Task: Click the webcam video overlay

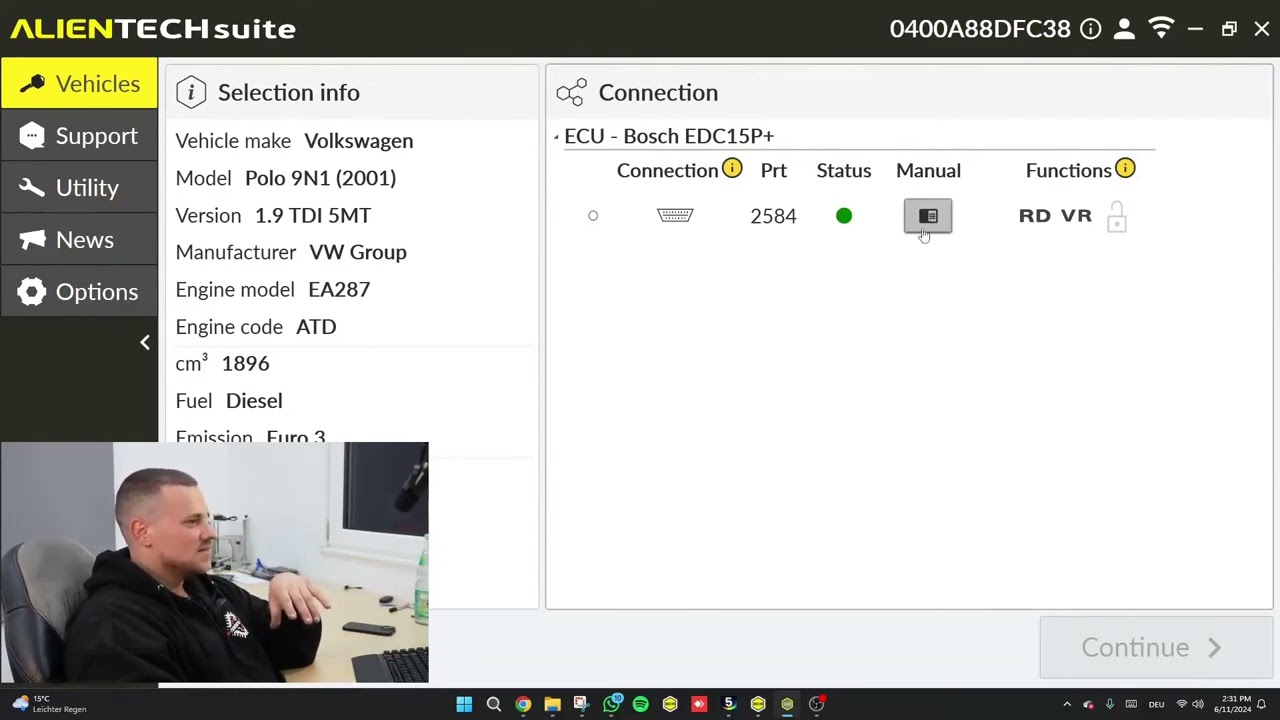Action: (x=214, y=562)
